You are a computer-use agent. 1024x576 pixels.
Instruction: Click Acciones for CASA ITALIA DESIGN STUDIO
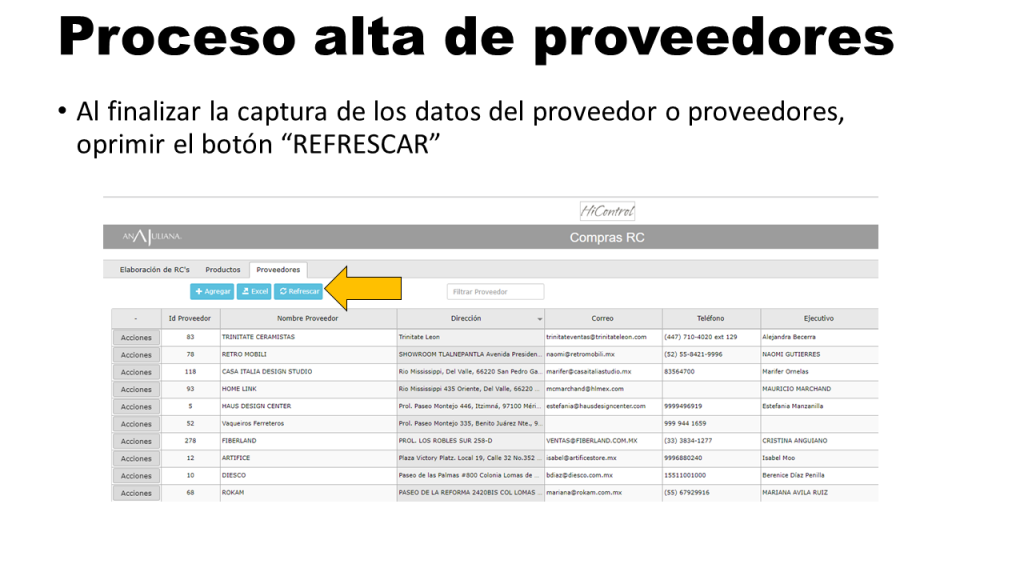point(136,372)
